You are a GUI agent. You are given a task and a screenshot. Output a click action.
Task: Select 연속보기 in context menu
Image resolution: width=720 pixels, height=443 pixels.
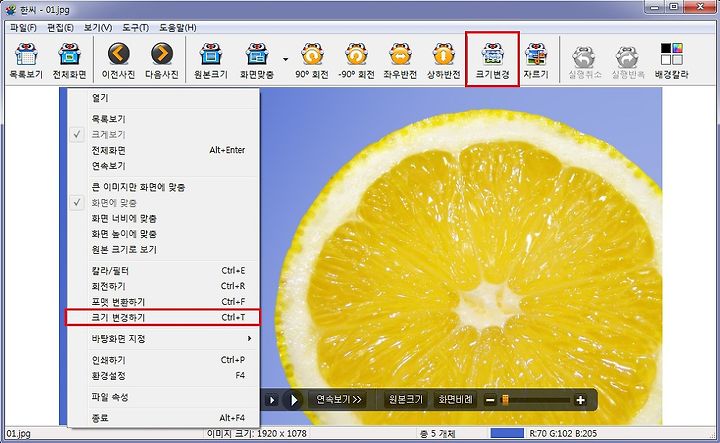[x=163, y=166]
